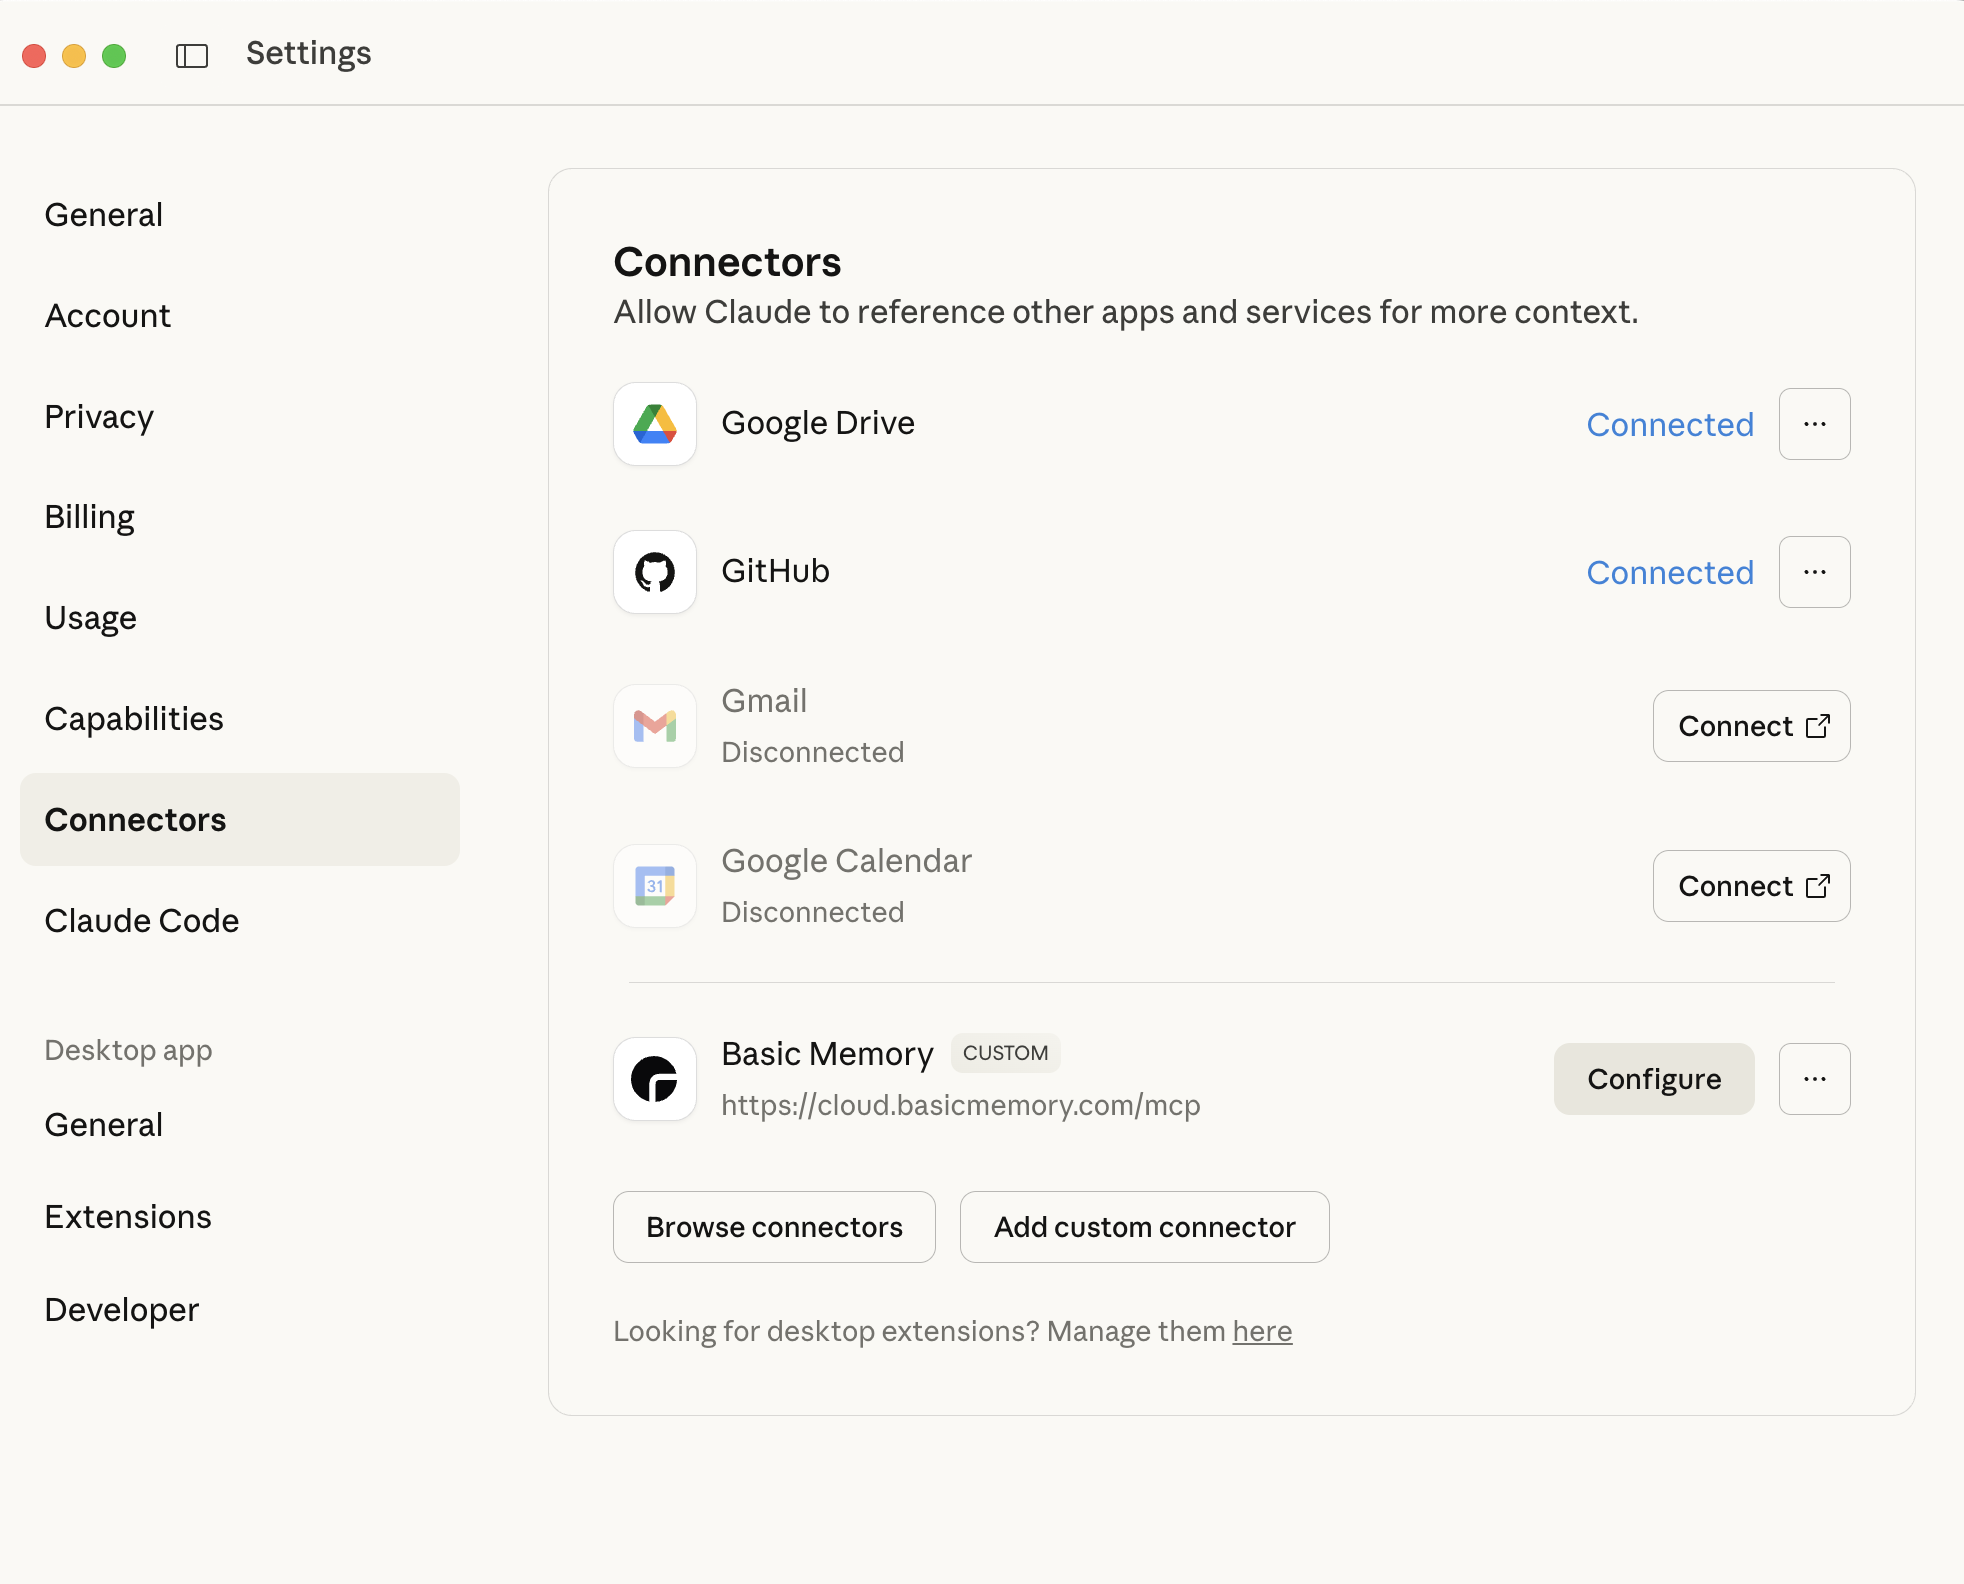Open the Google Drive options menu

[x=1814, y=424]
